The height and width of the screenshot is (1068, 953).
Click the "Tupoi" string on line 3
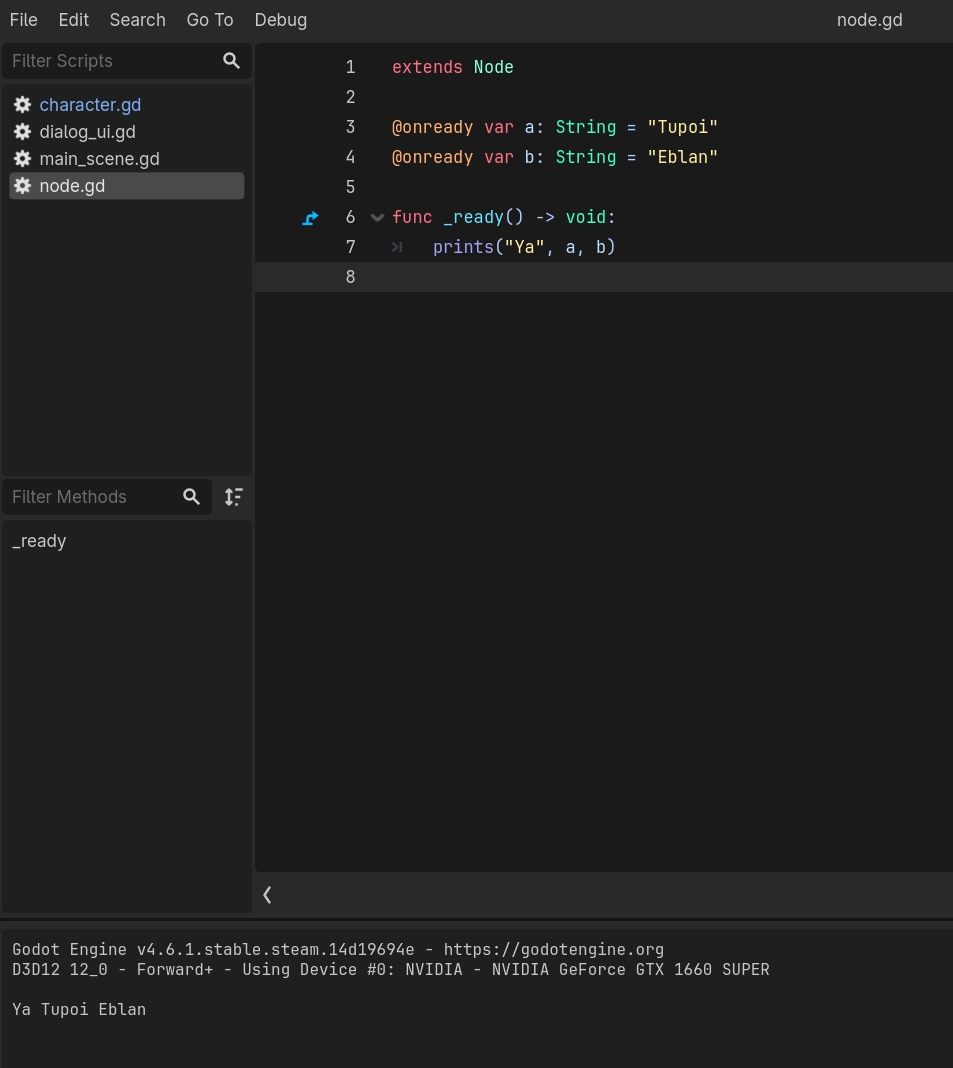click(x=682, y=127)
